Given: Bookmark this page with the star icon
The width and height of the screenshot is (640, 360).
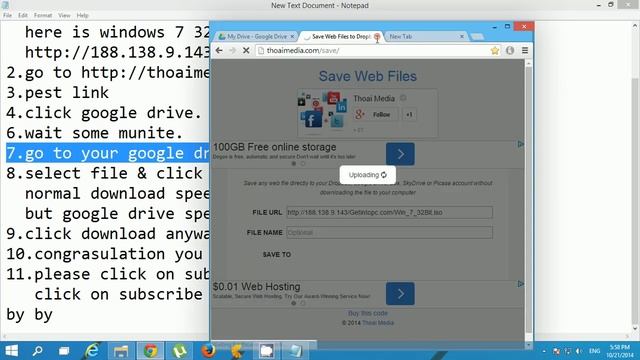Looking at the screenshot, I should 495,51.
